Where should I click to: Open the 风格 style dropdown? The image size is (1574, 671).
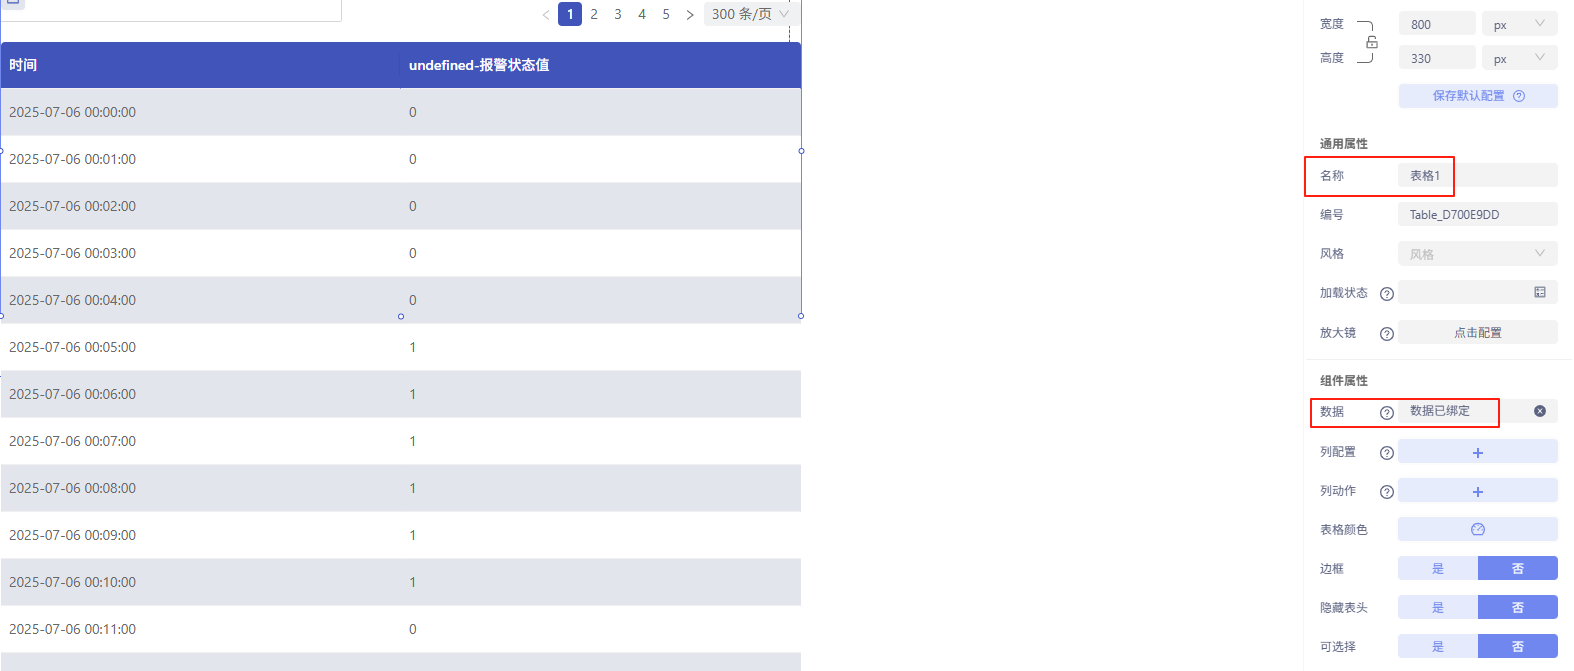pyautogui.click(x=1478, y=254)
